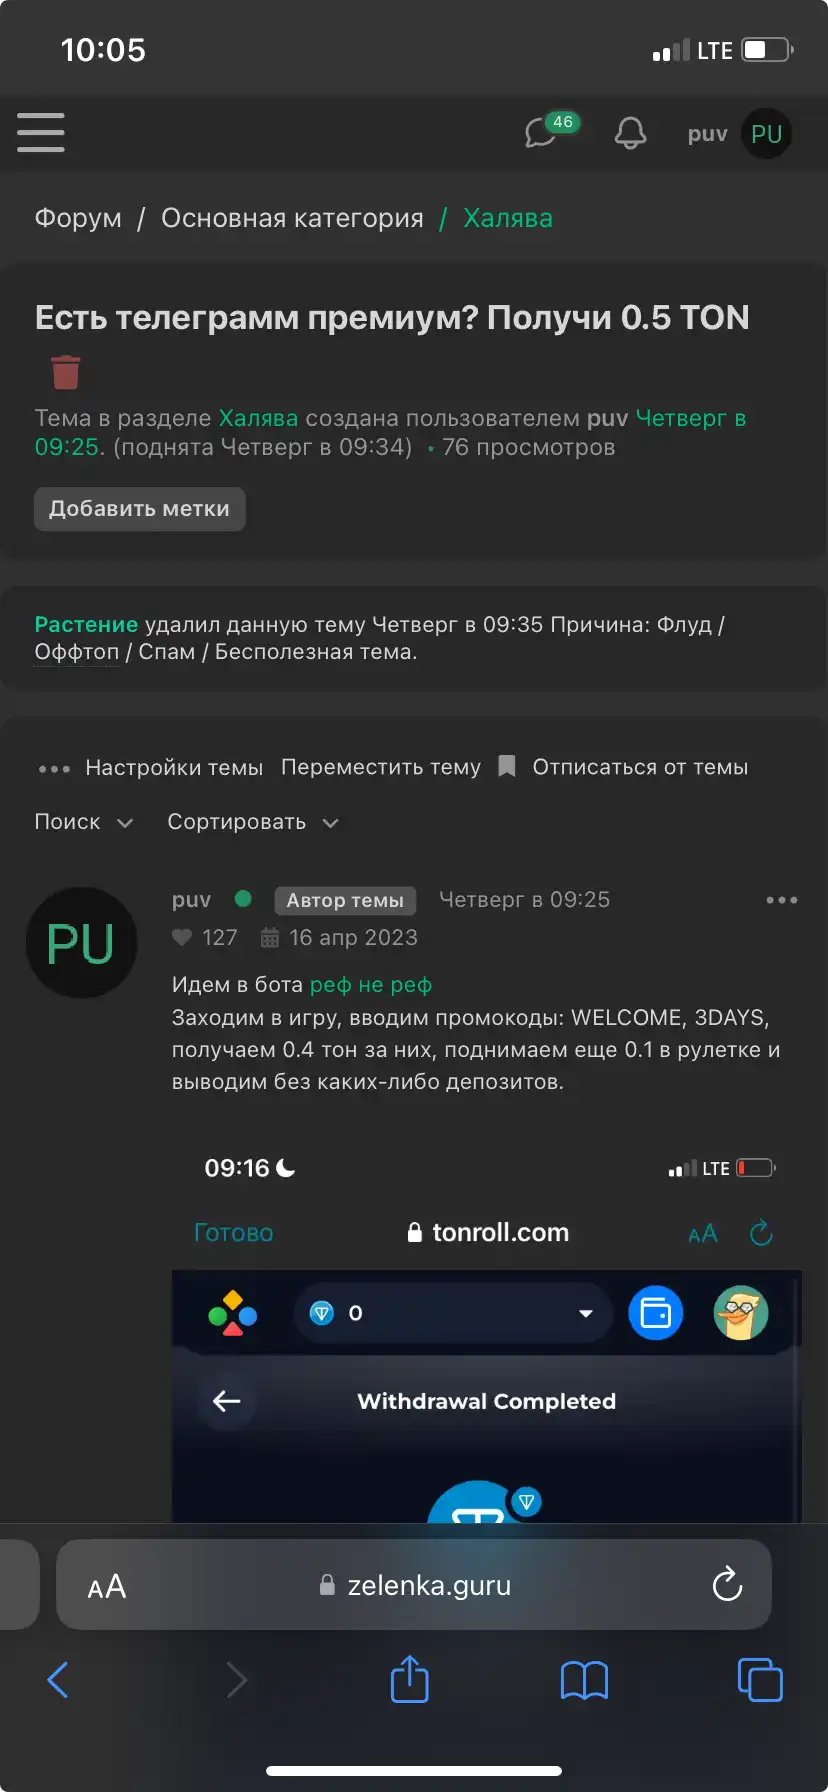
Task: Open Safari's share sheet
Action: pos(410,1679)
